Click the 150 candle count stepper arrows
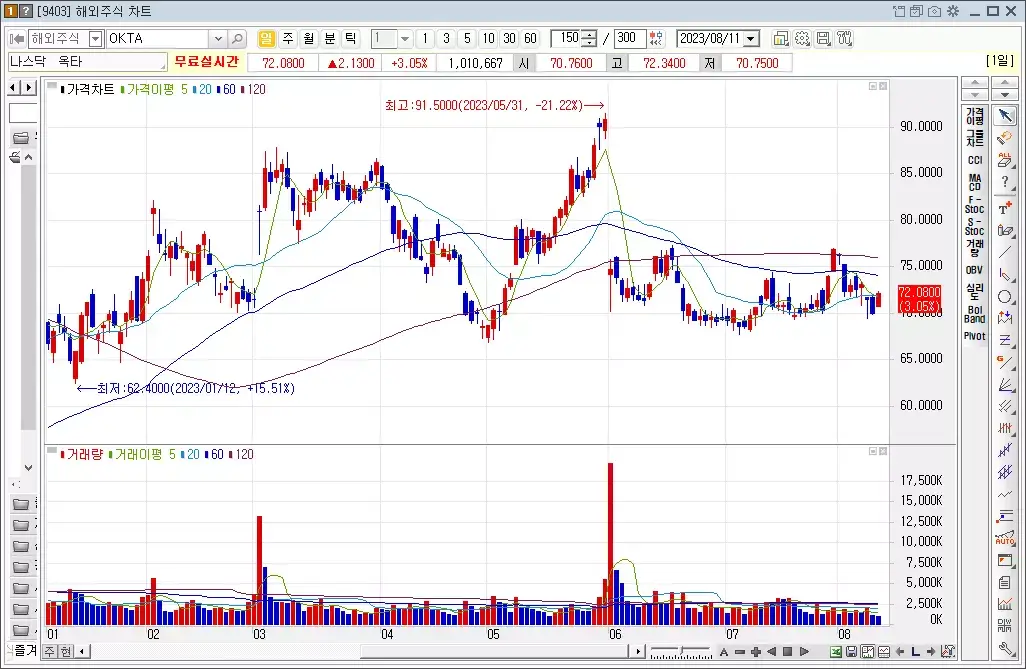Image resolution: width=1026 pixels, height=669 pixels. point(590,39)
